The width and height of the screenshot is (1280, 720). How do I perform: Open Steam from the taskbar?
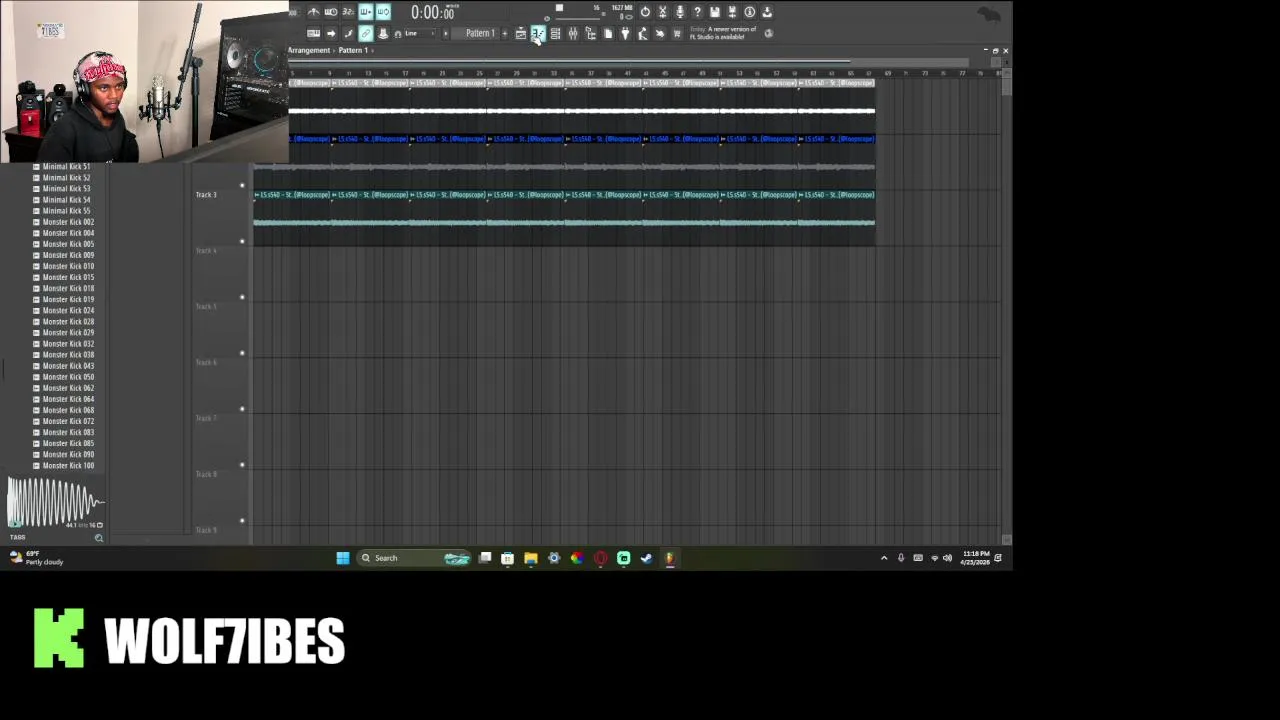point(646,558)
